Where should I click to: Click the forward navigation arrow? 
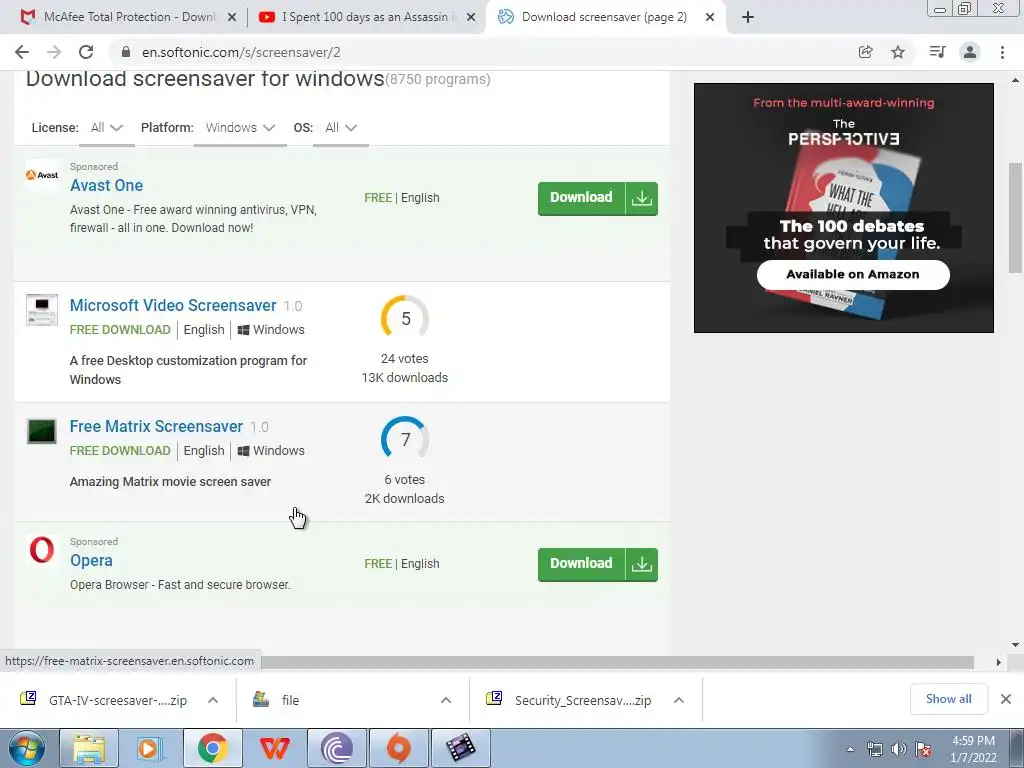54,52
